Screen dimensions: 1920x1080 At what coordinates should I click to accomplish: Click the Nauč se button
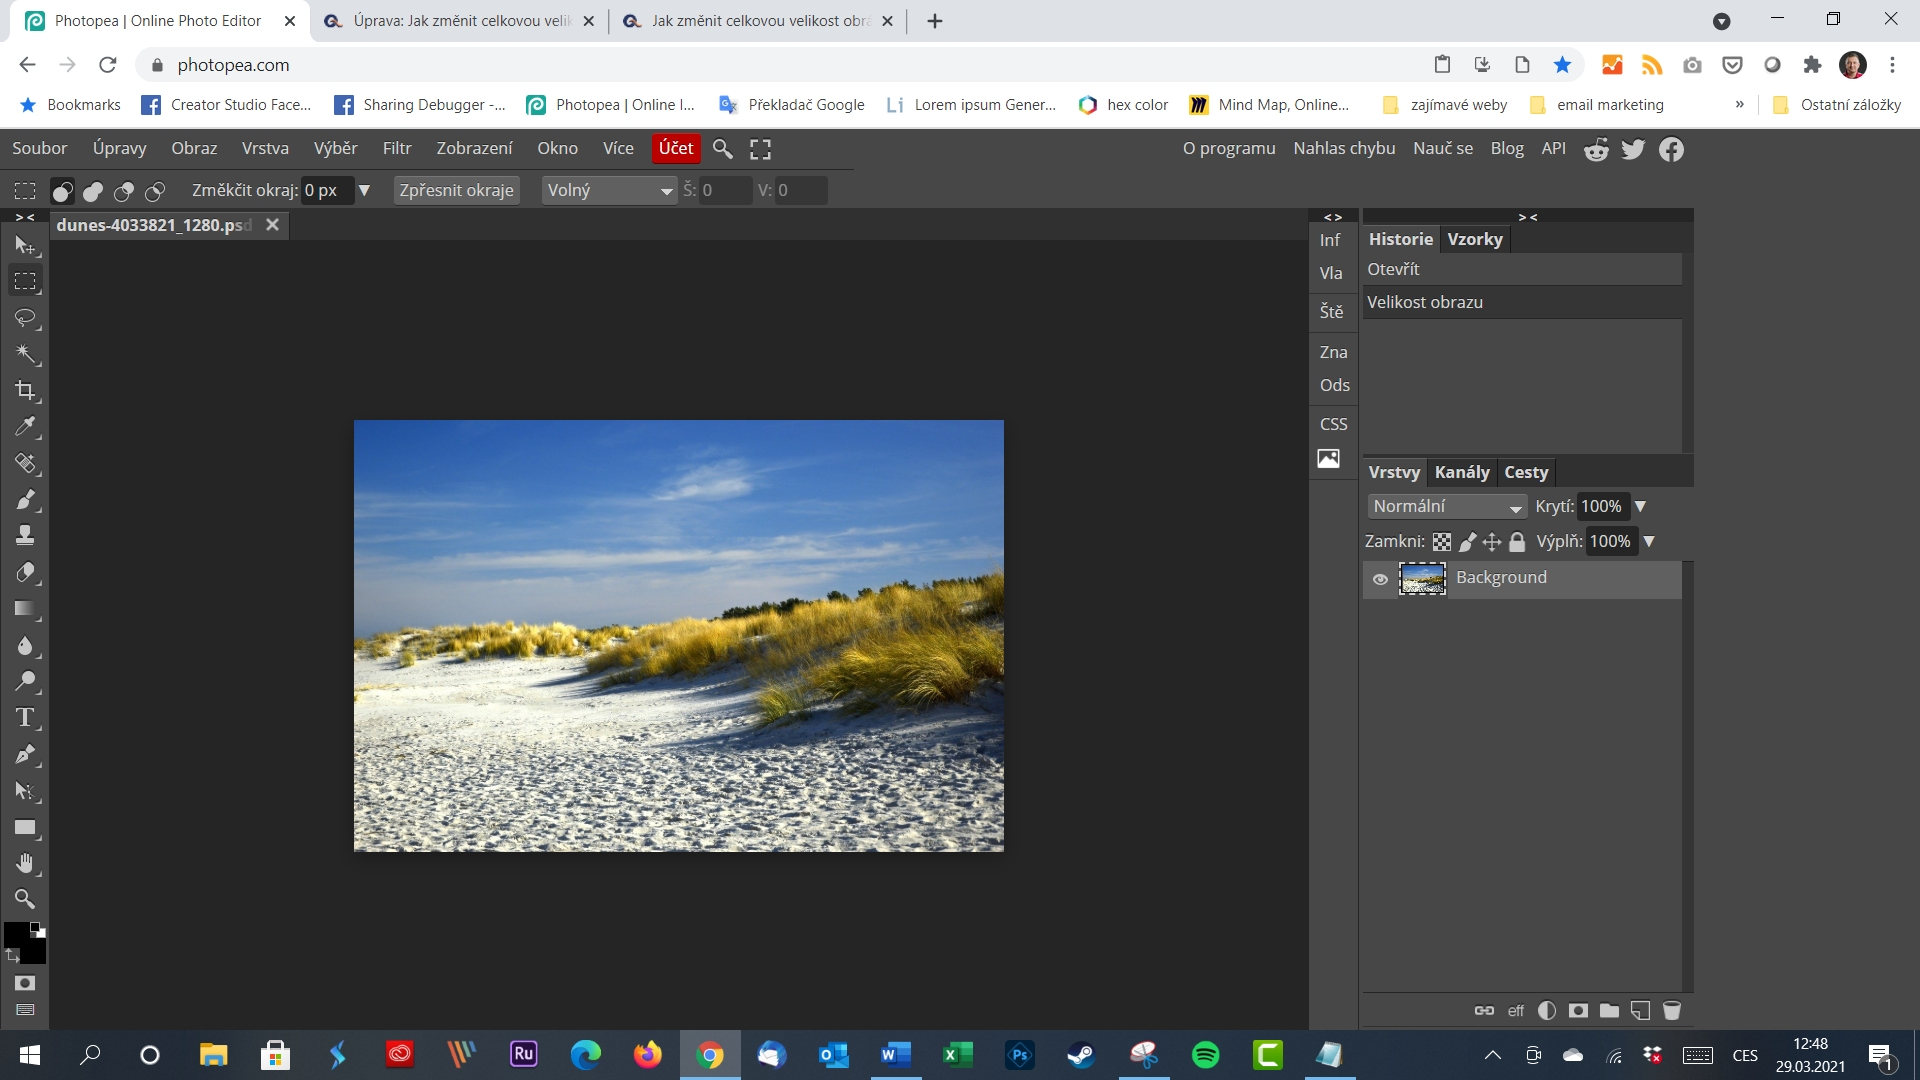pos(1444,149)
